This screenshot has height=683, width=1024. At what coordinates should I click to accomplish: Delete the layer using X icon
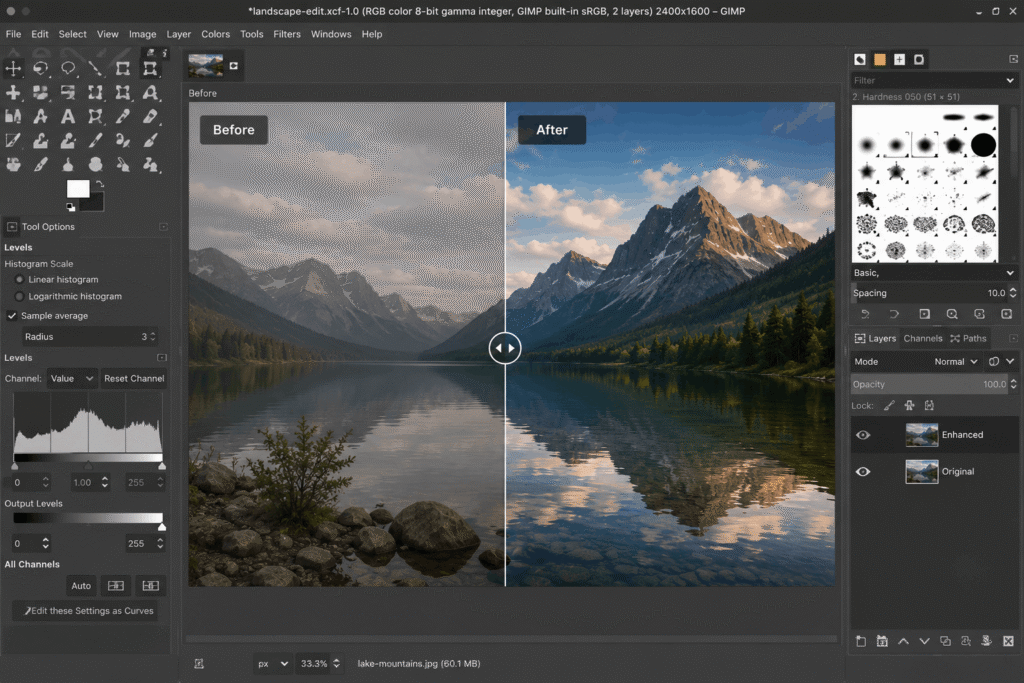(x=1008, y=641)
